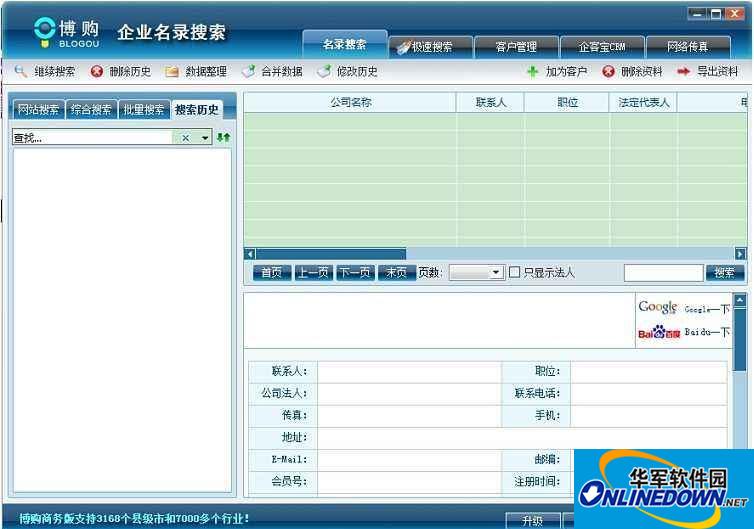The width and height of the screenshot is (754, 529).
Task: Select the 综合搜索 tab
Action: (91, 110)
